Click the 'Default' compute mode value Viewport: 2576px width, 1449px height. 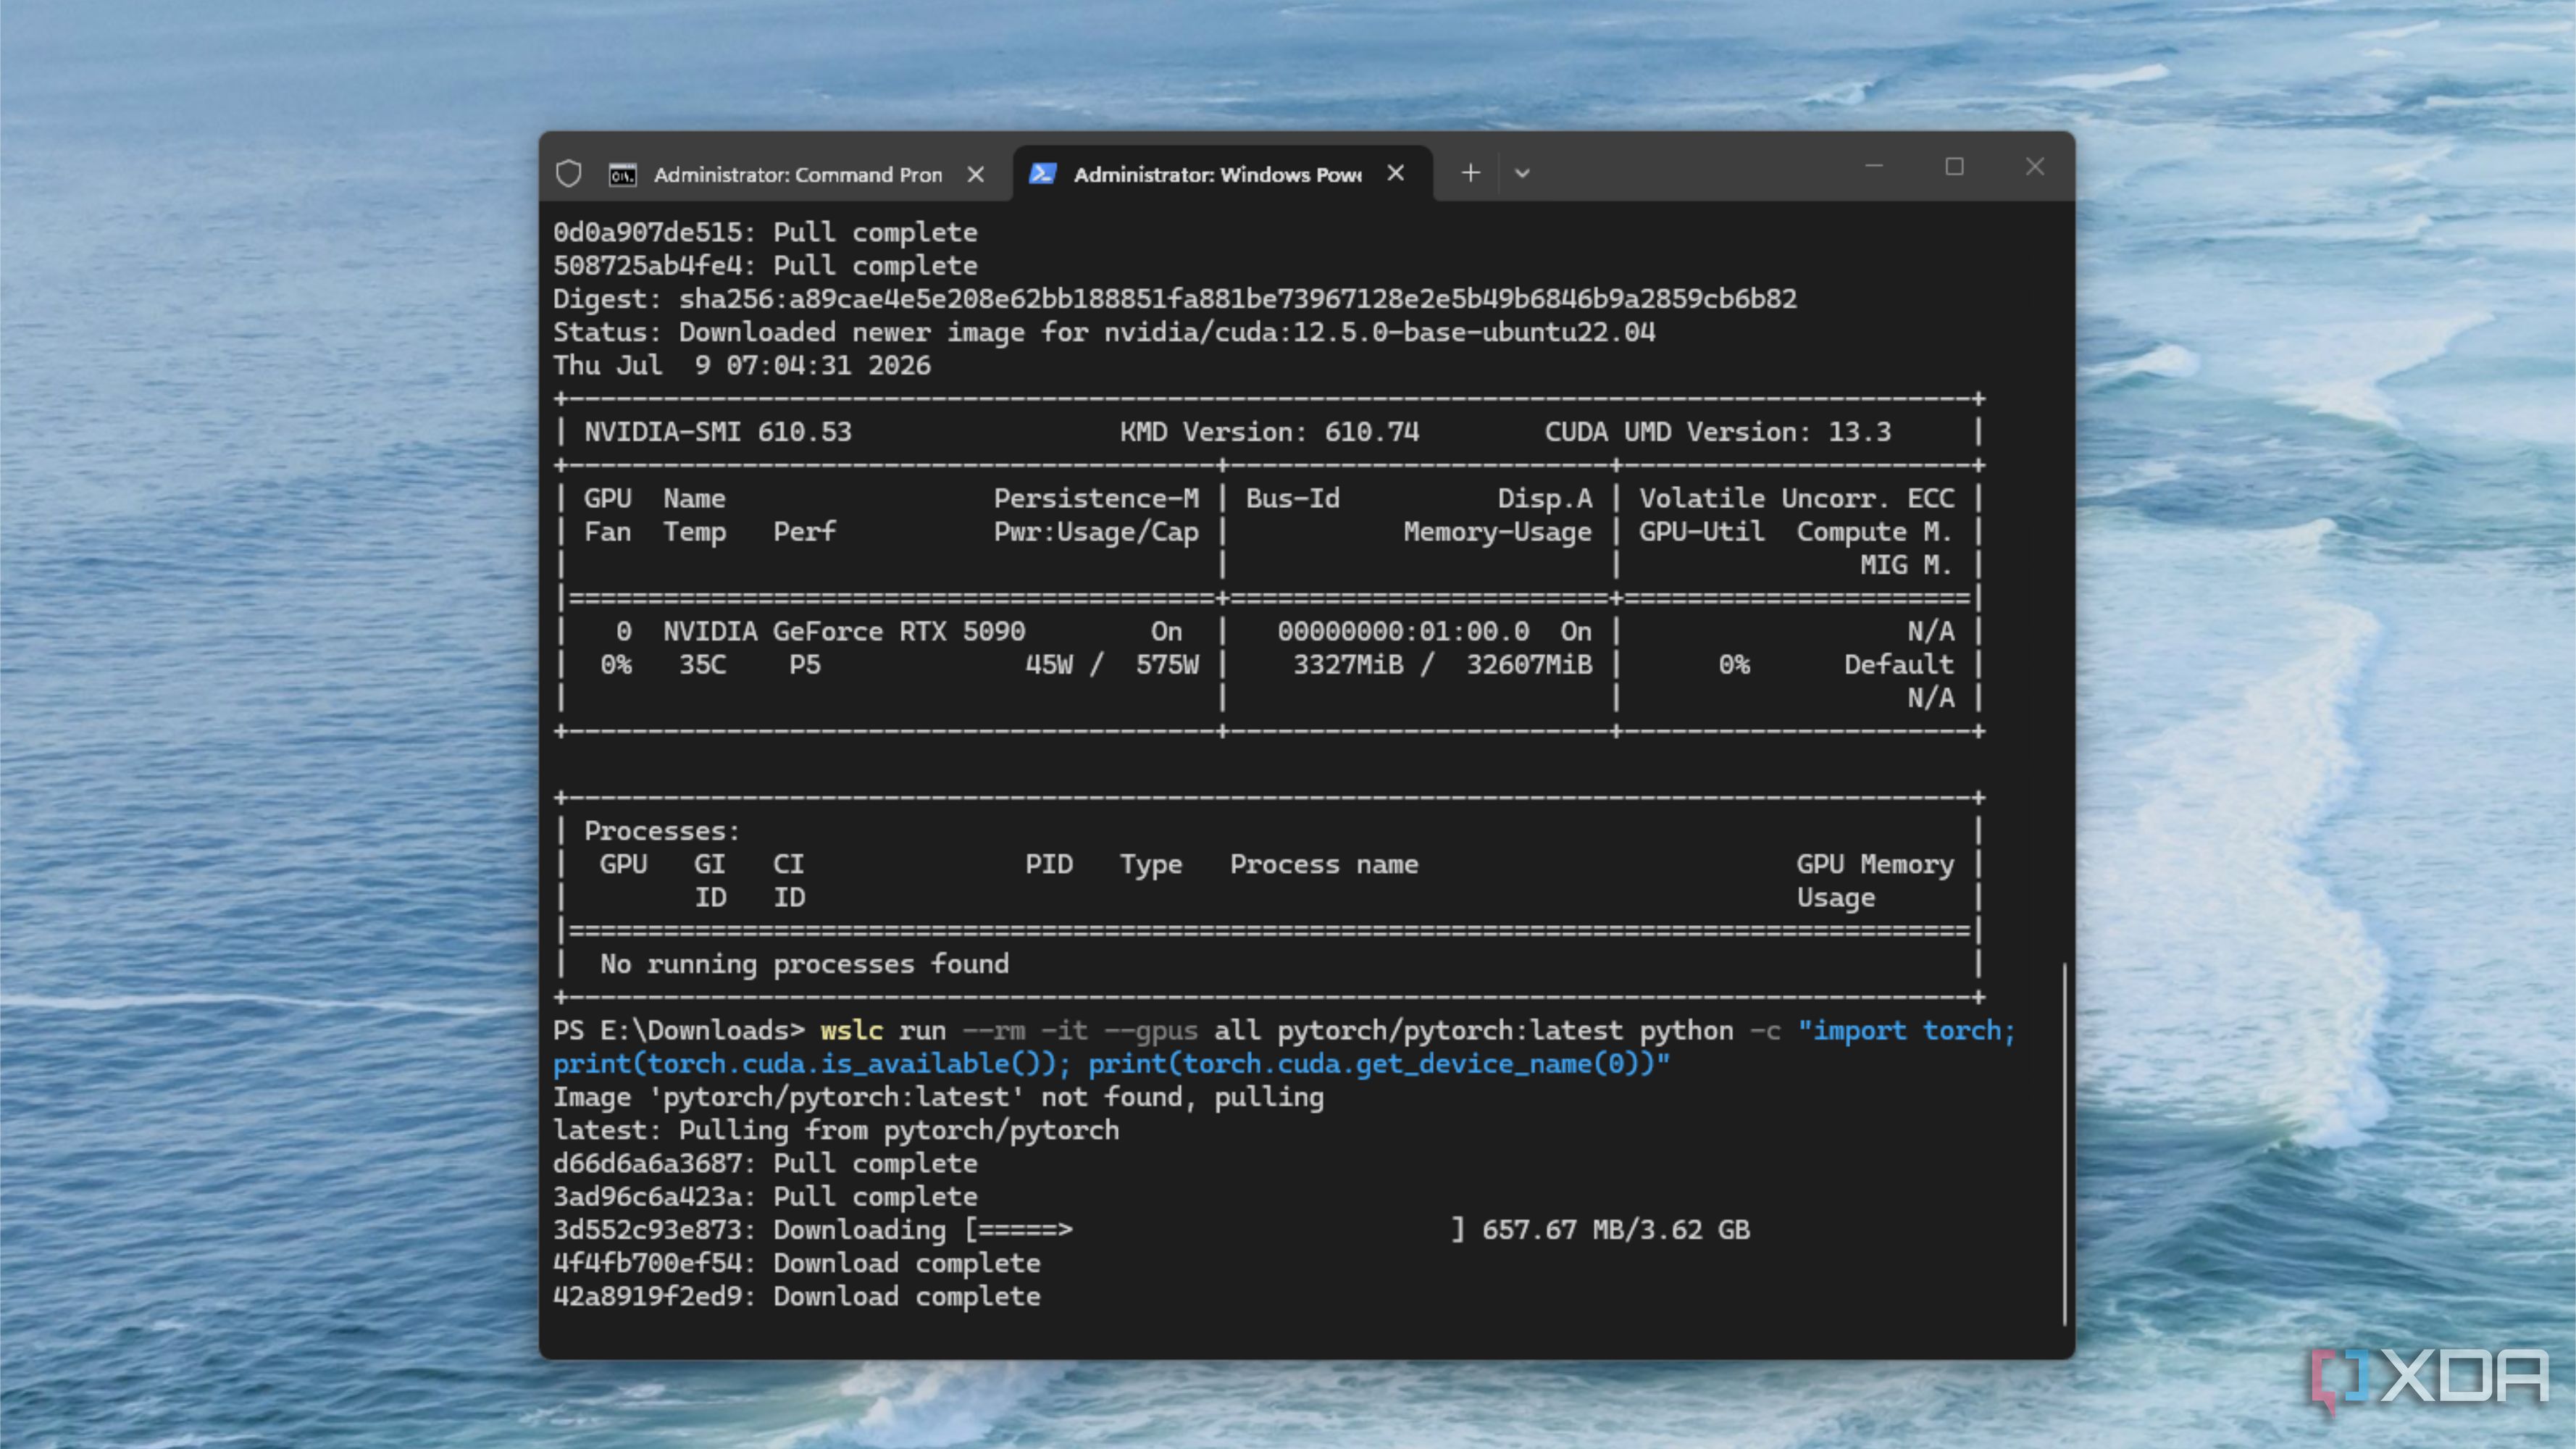click(1899, 665)
